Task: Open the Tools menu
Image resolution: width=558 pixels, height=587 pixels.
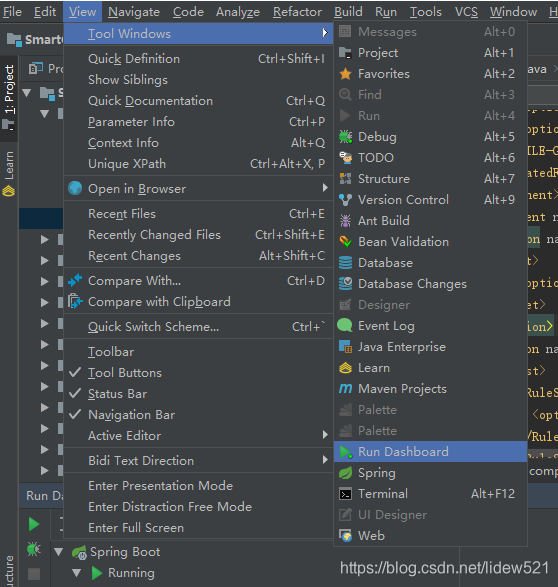Action: (426, 12)
